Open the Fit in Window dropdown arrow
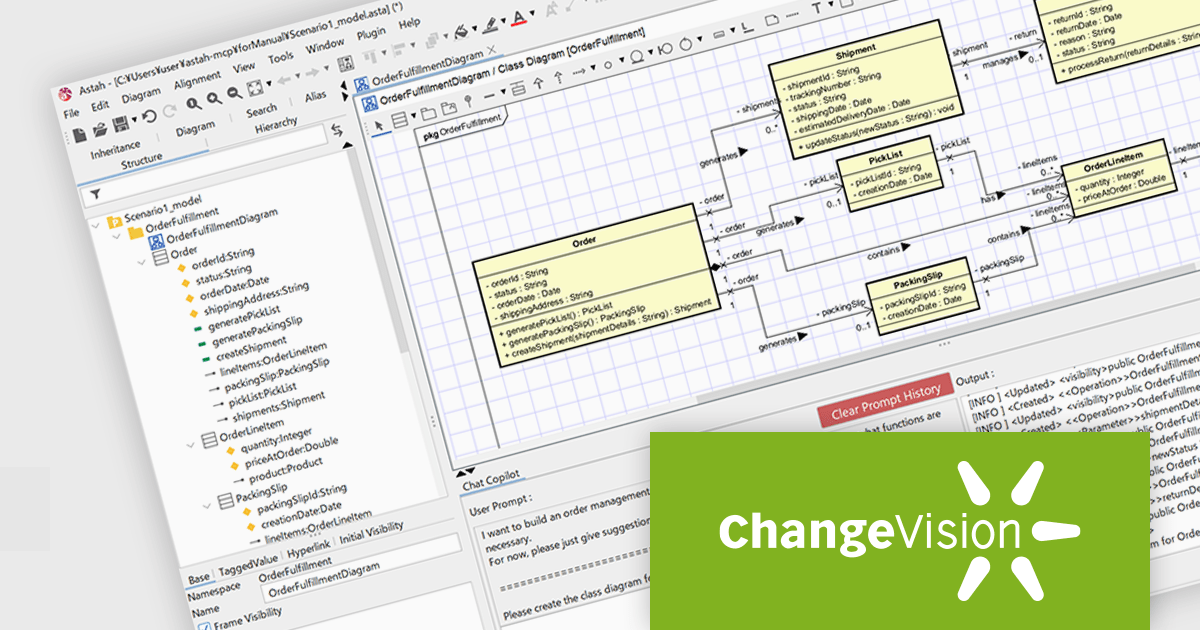Viewport: 1200px width, 630px height. tap(269, 83)
